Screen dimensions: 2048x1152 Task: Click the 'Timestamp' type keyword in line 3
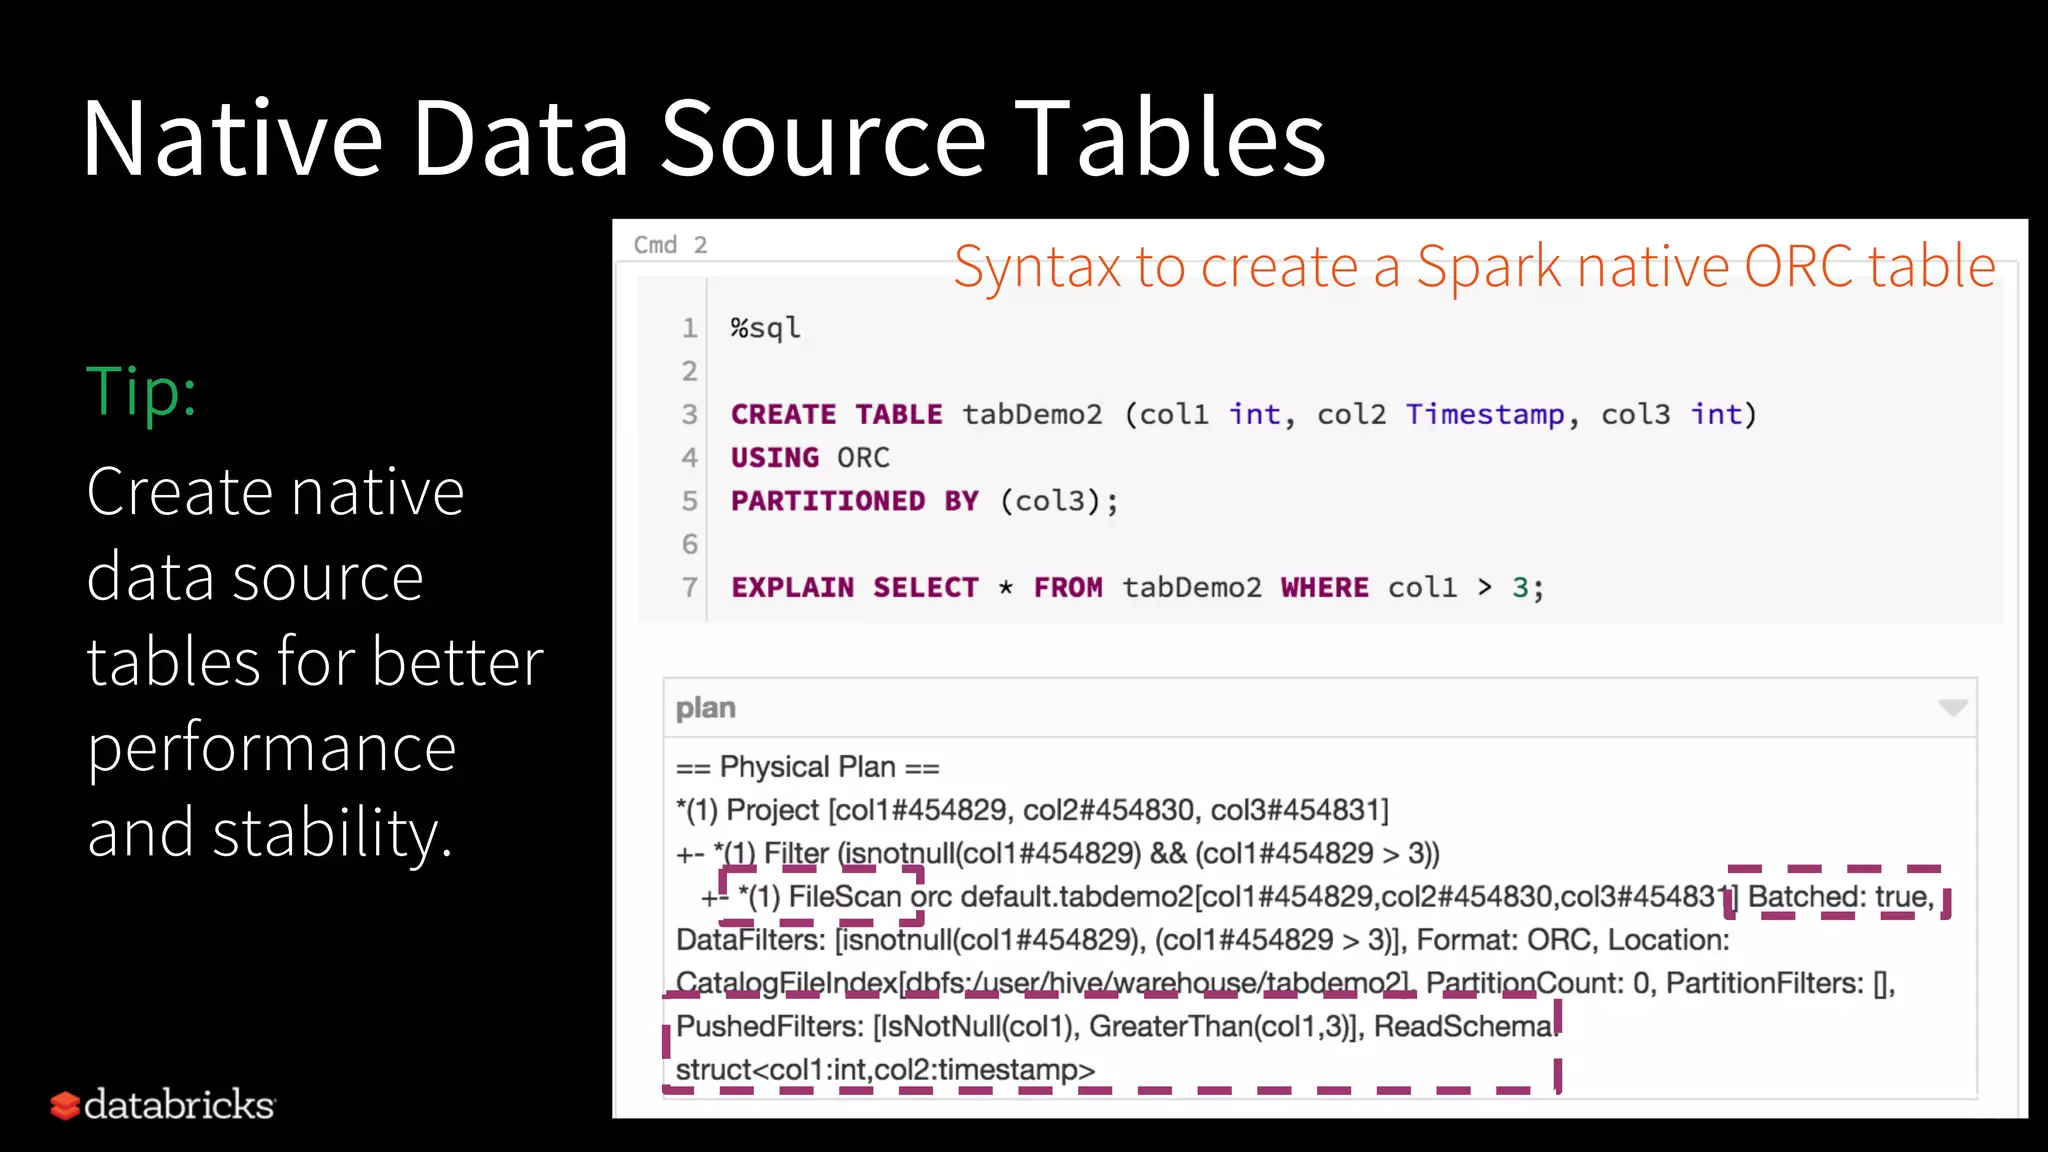pyautogui.click(x=1485, y=414)
